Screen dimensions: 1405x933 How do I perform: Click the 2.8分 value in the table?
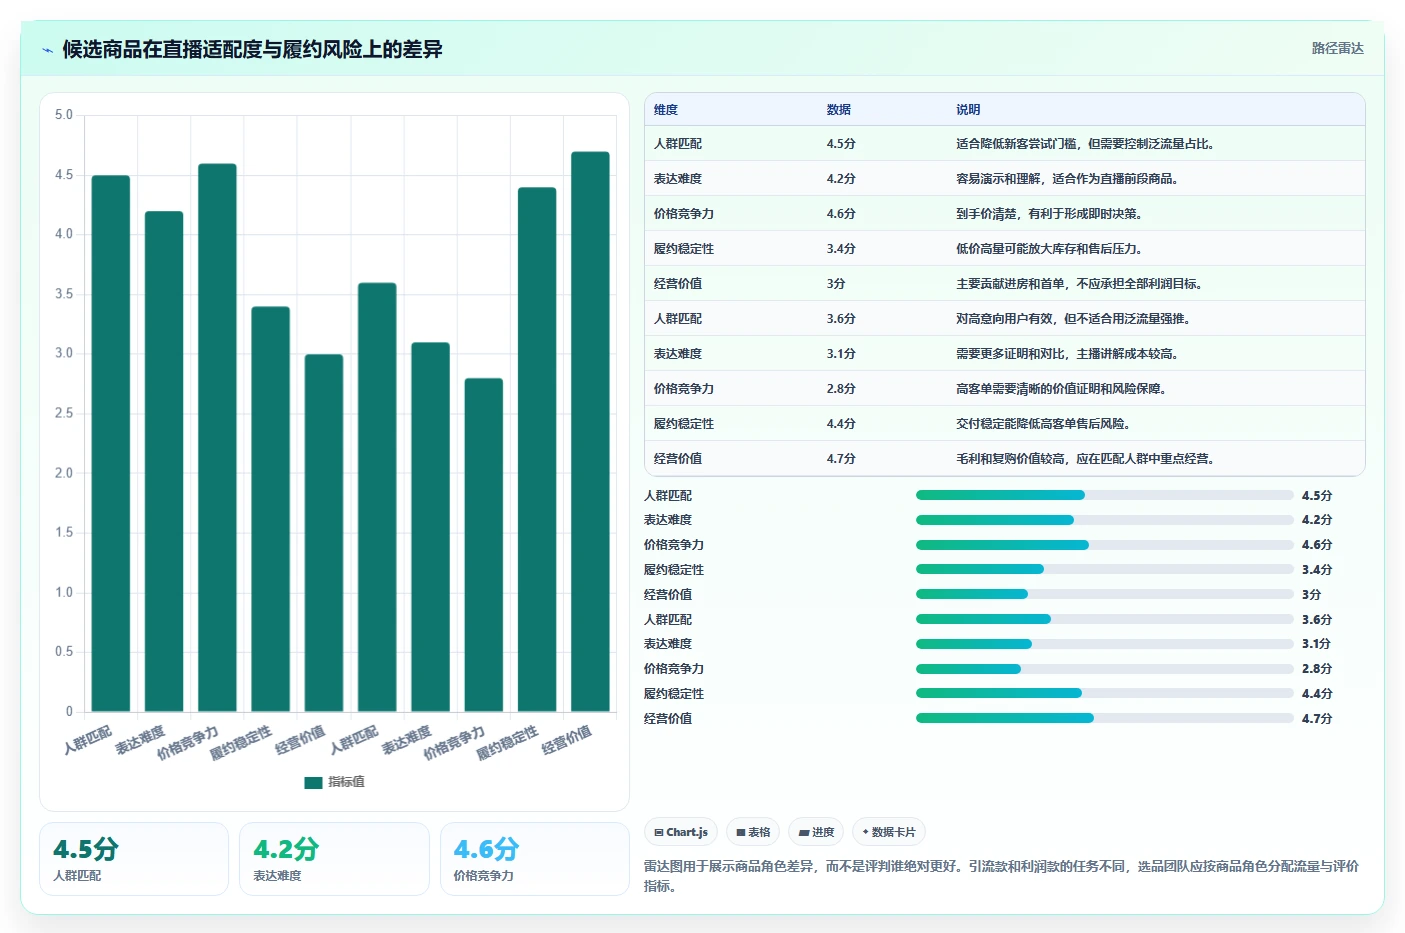click(x=841, y=389)
